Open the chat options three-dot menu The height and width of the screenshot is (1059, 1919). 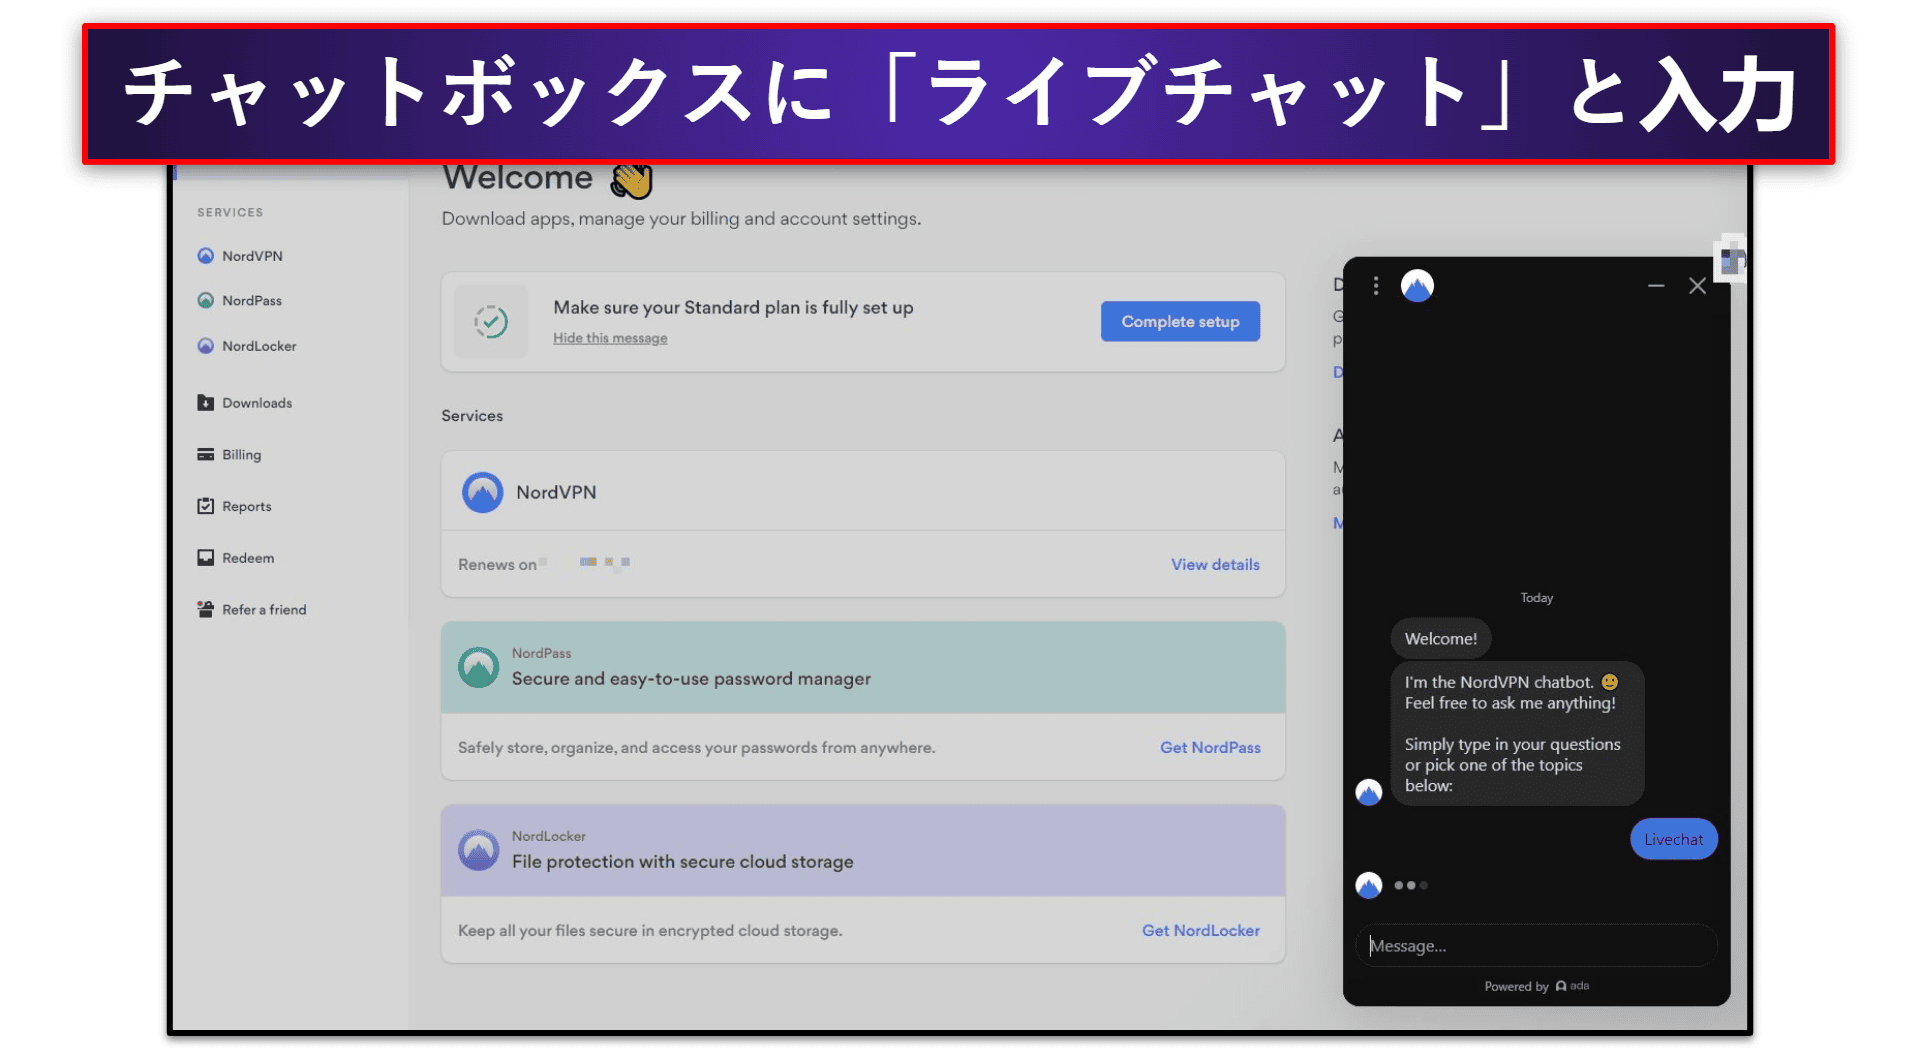[1376, 286]
